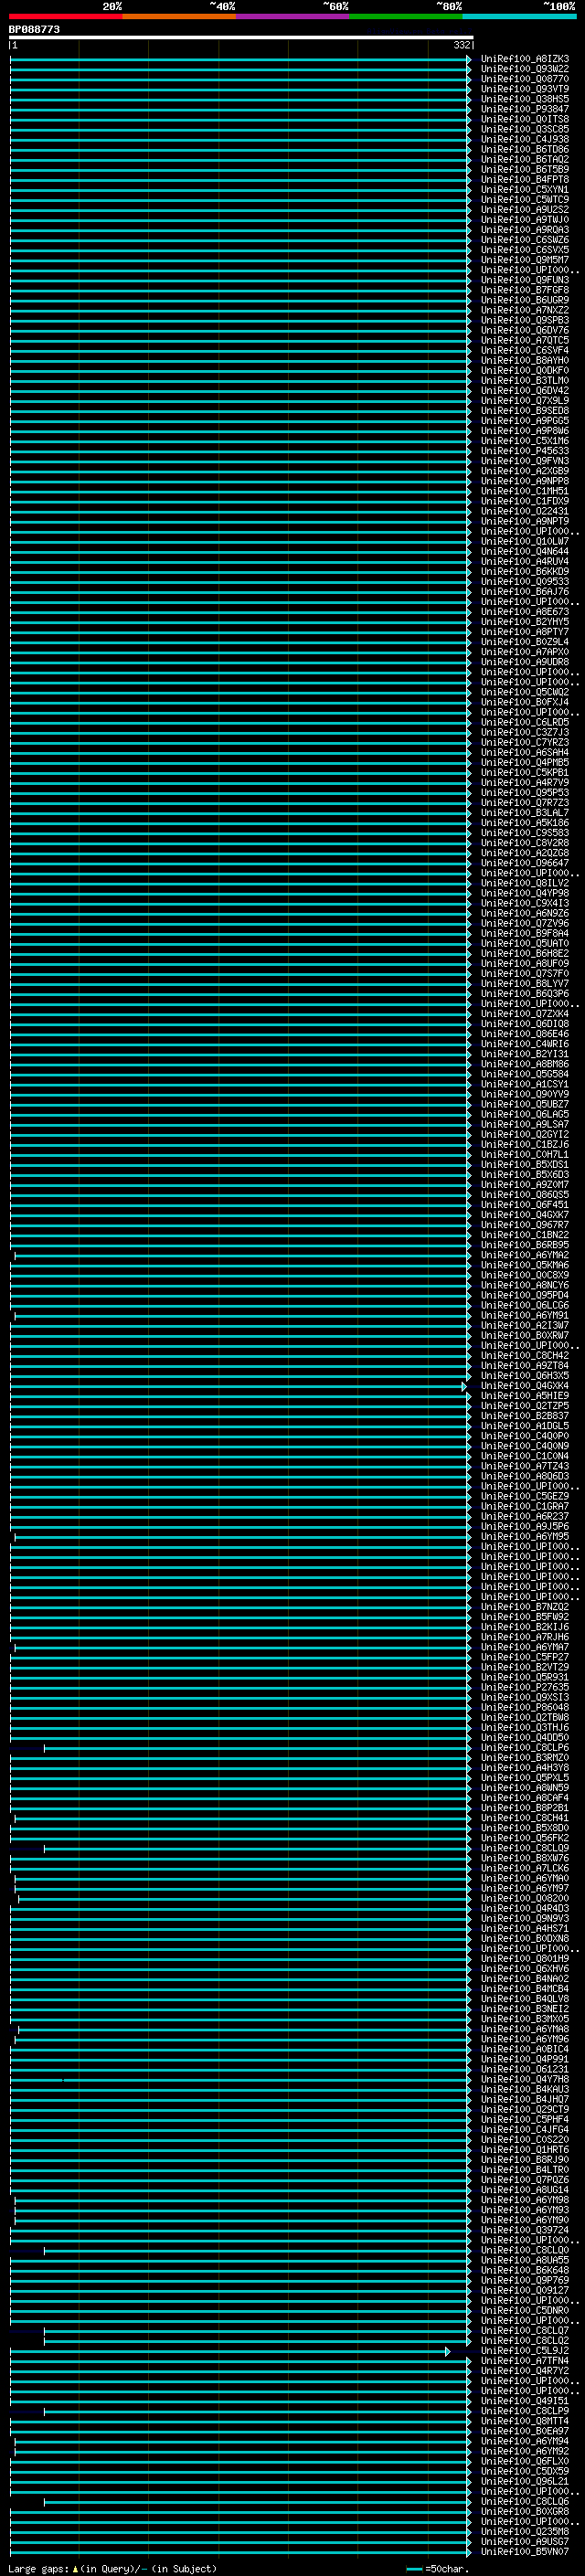This screenshot has height=2576, width=585.
Task: Click the UniRef100_A8NCY6 label
Action: [525, 1286]
